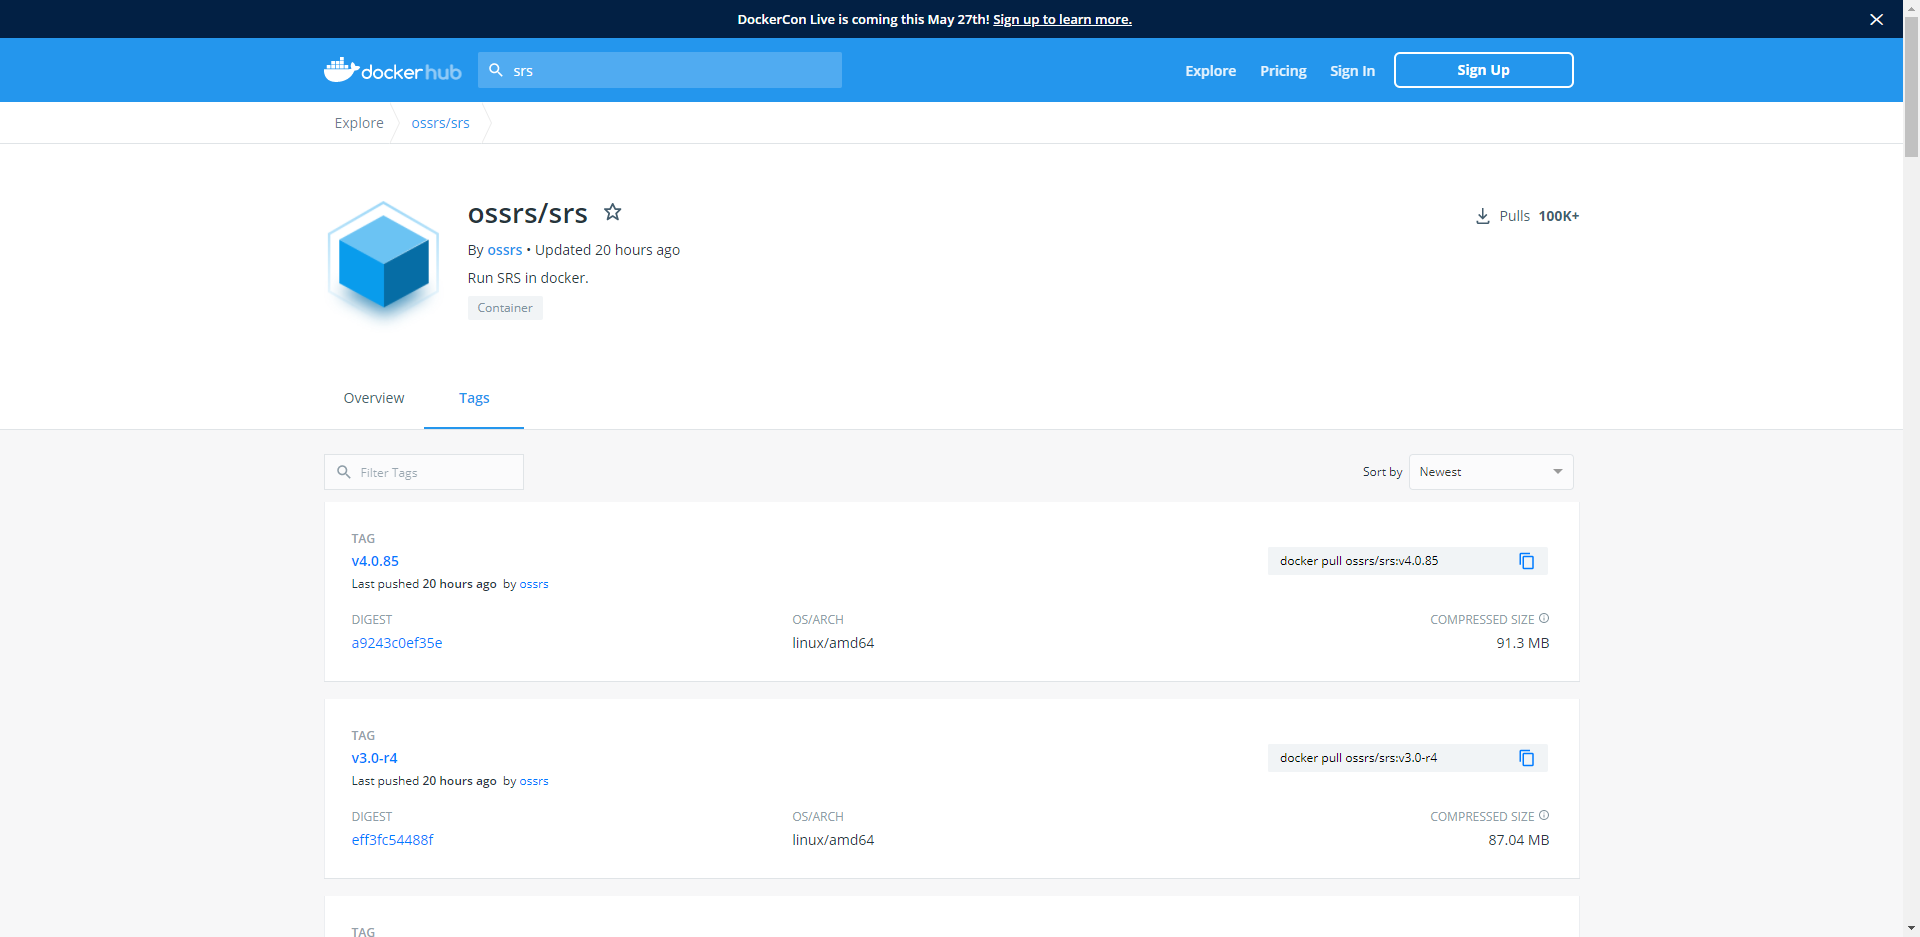Viewport: 1920px width, 937px height.
Task: Open the digest a9243c0ef35e link
Action: pyautogui.click(x=397, y=643)
